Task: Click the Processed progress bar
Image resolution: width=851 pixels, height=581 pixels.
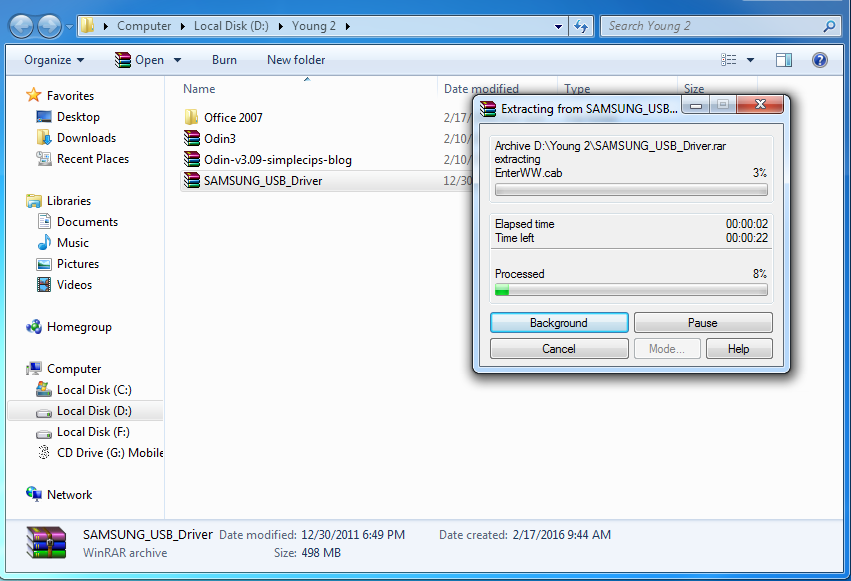Action: tap(631, 290)
